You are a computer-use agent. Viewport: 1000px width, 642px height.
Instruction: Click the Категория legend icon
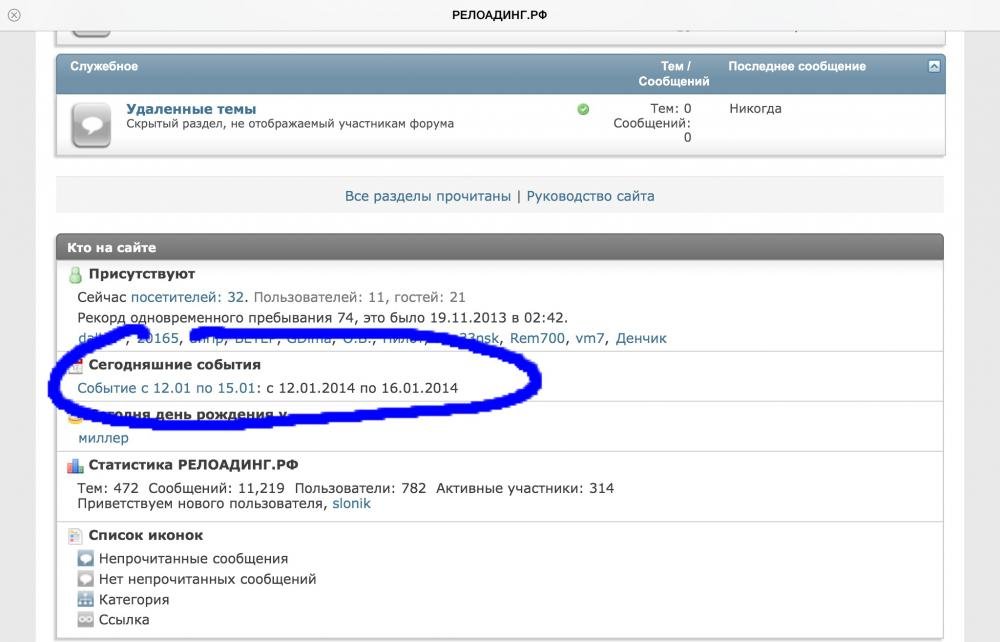tap(86, 600)
